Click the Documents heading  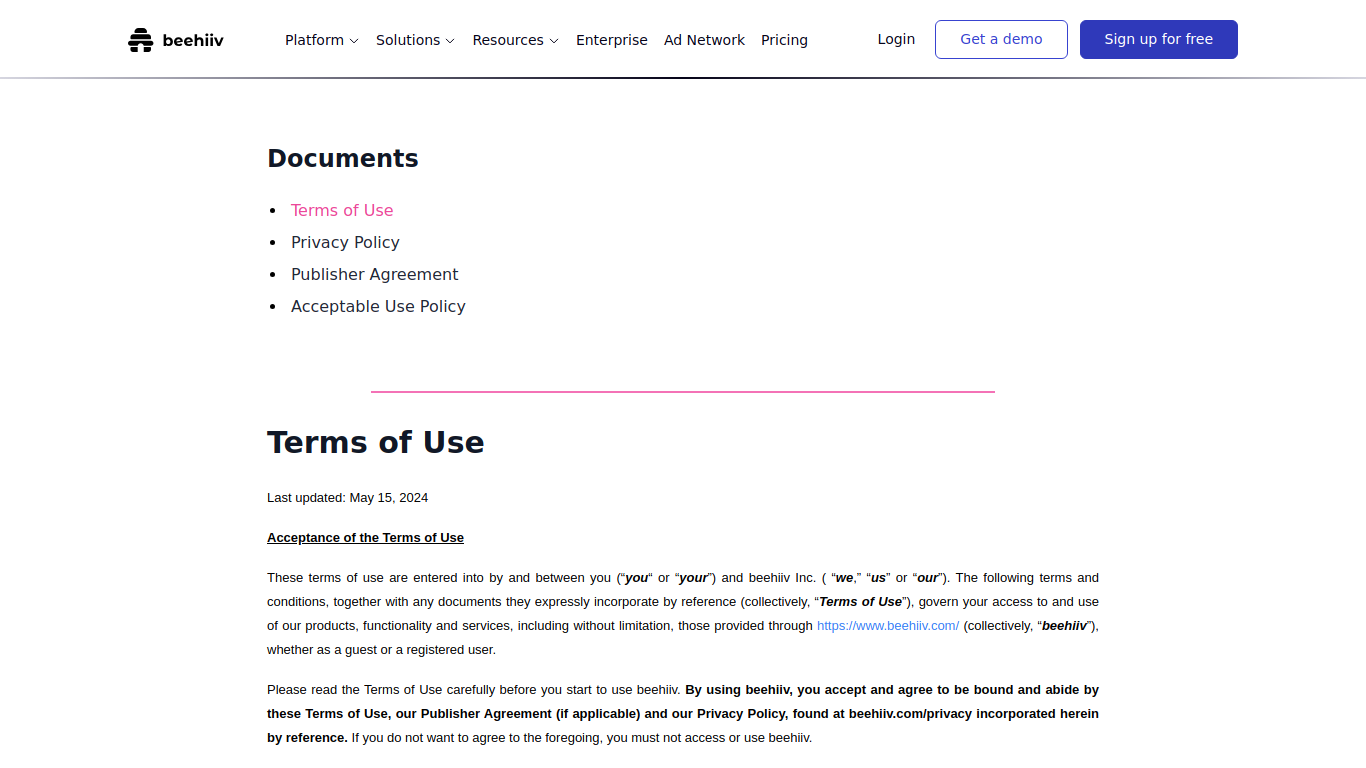tap(343, 158)
